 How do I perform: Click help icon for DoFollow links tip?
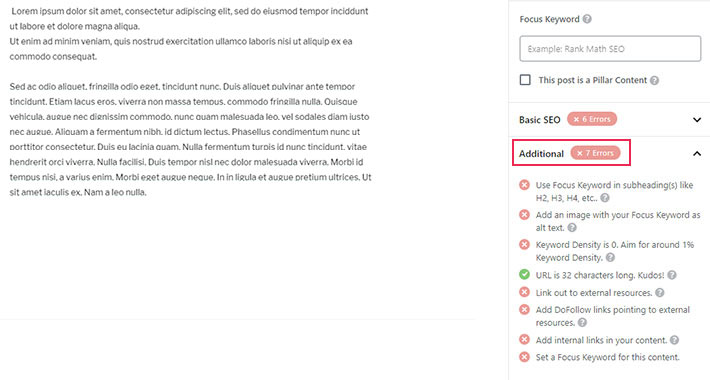(x=582, y=322)
